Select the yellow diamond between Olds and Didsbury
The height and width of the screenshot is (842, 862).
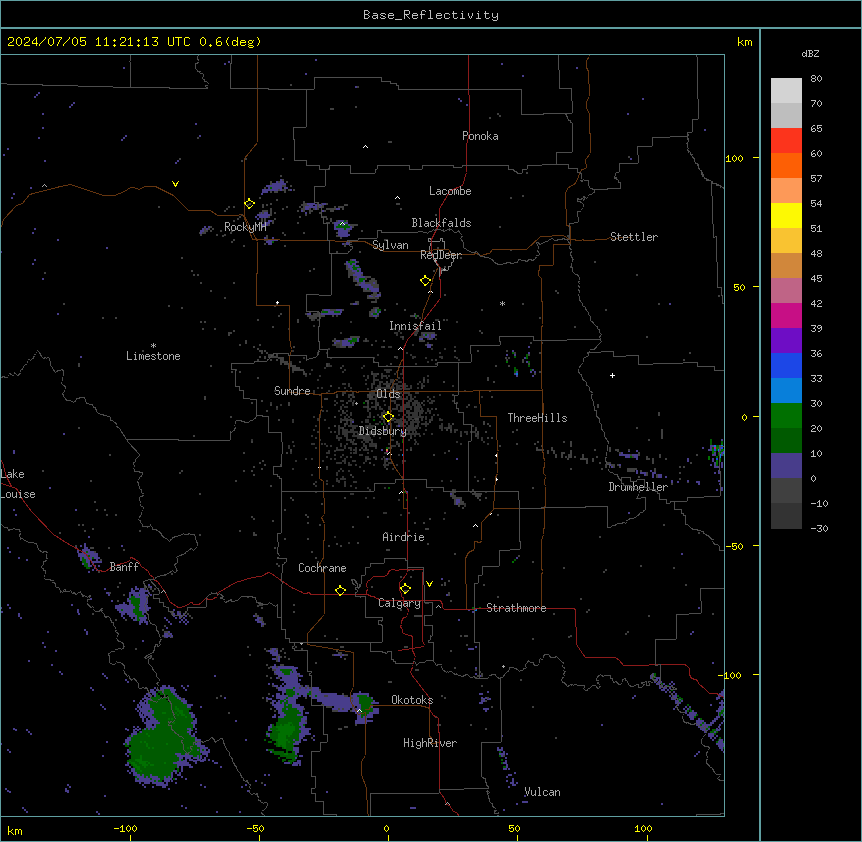click(x=388, y=417)
